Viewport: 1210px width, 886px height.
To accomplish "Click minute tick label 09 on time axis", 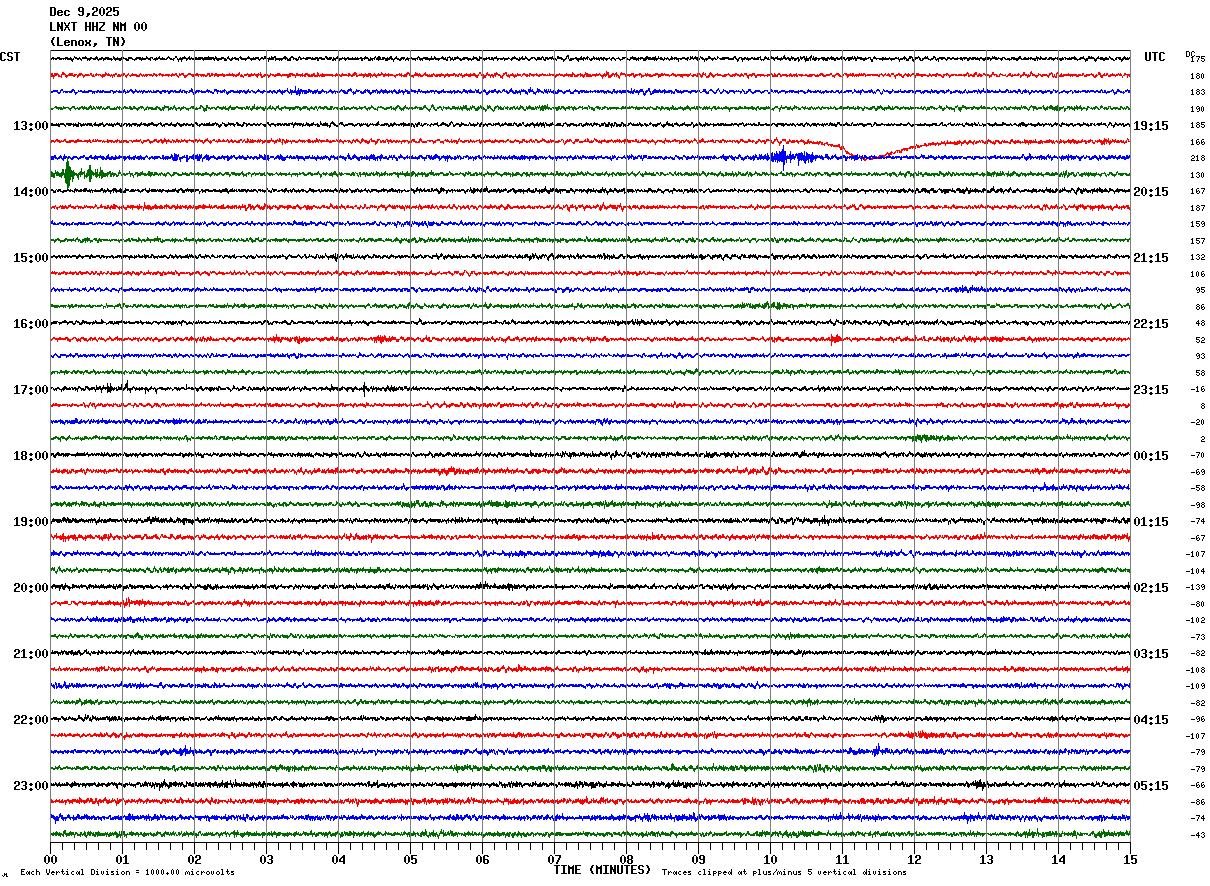I will [698, 859].
